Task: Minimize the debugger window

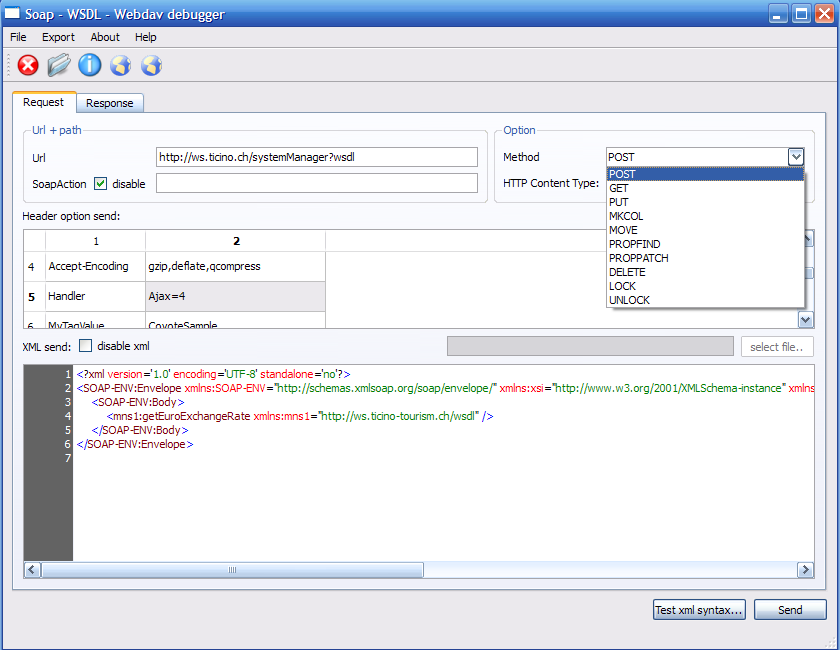Action: [x=778, y=13]
